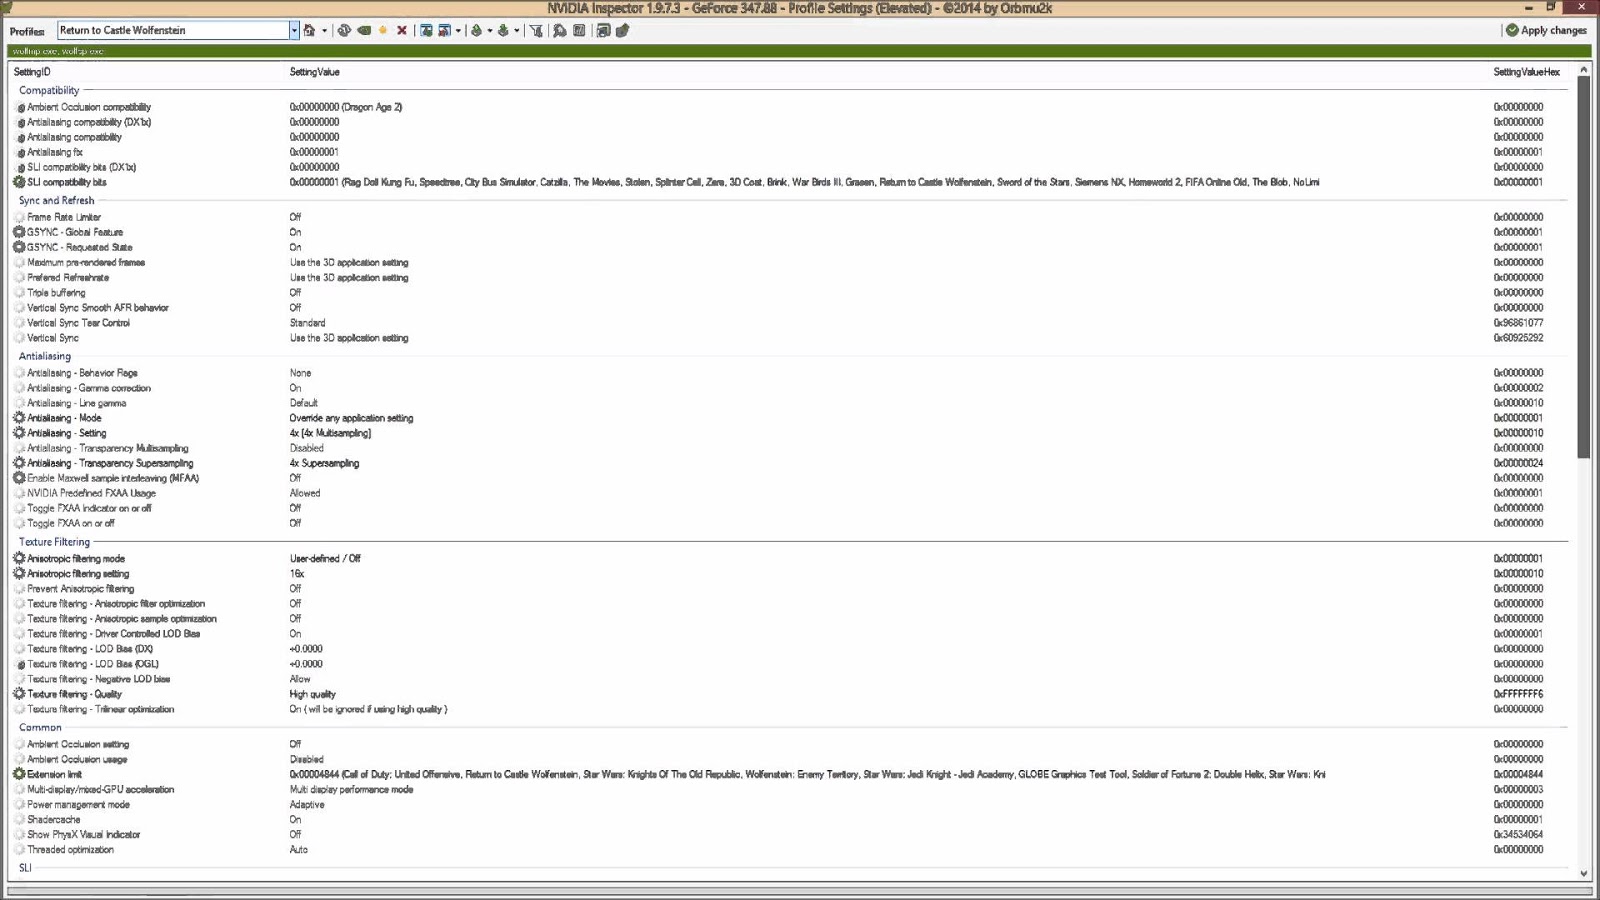Click gear icon of Anisotropic filtering mode
1600x900 pixels.
(x=19, y=558)
